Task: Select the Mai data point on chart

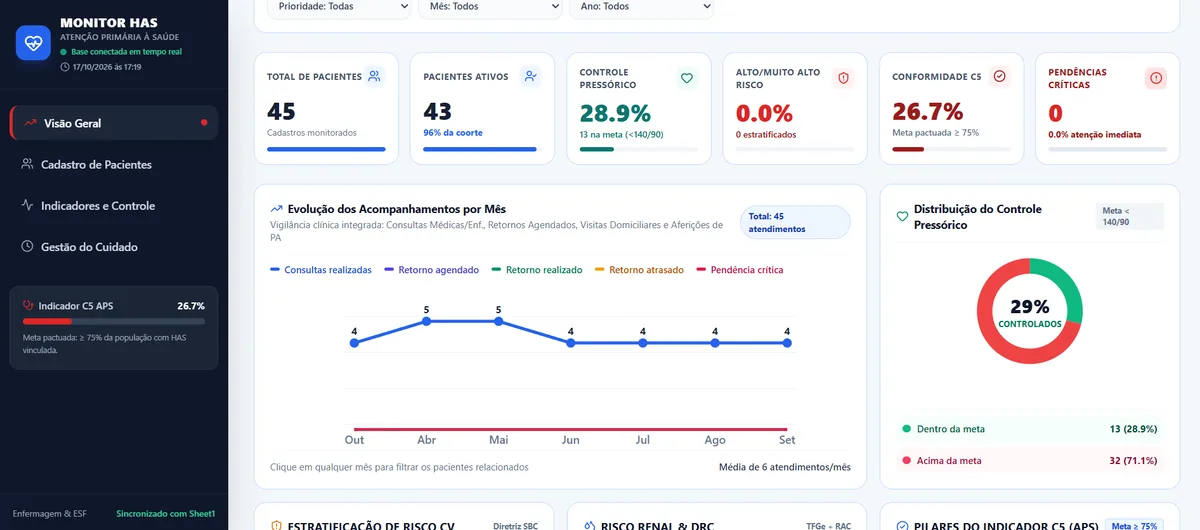Action: (499, 322)
